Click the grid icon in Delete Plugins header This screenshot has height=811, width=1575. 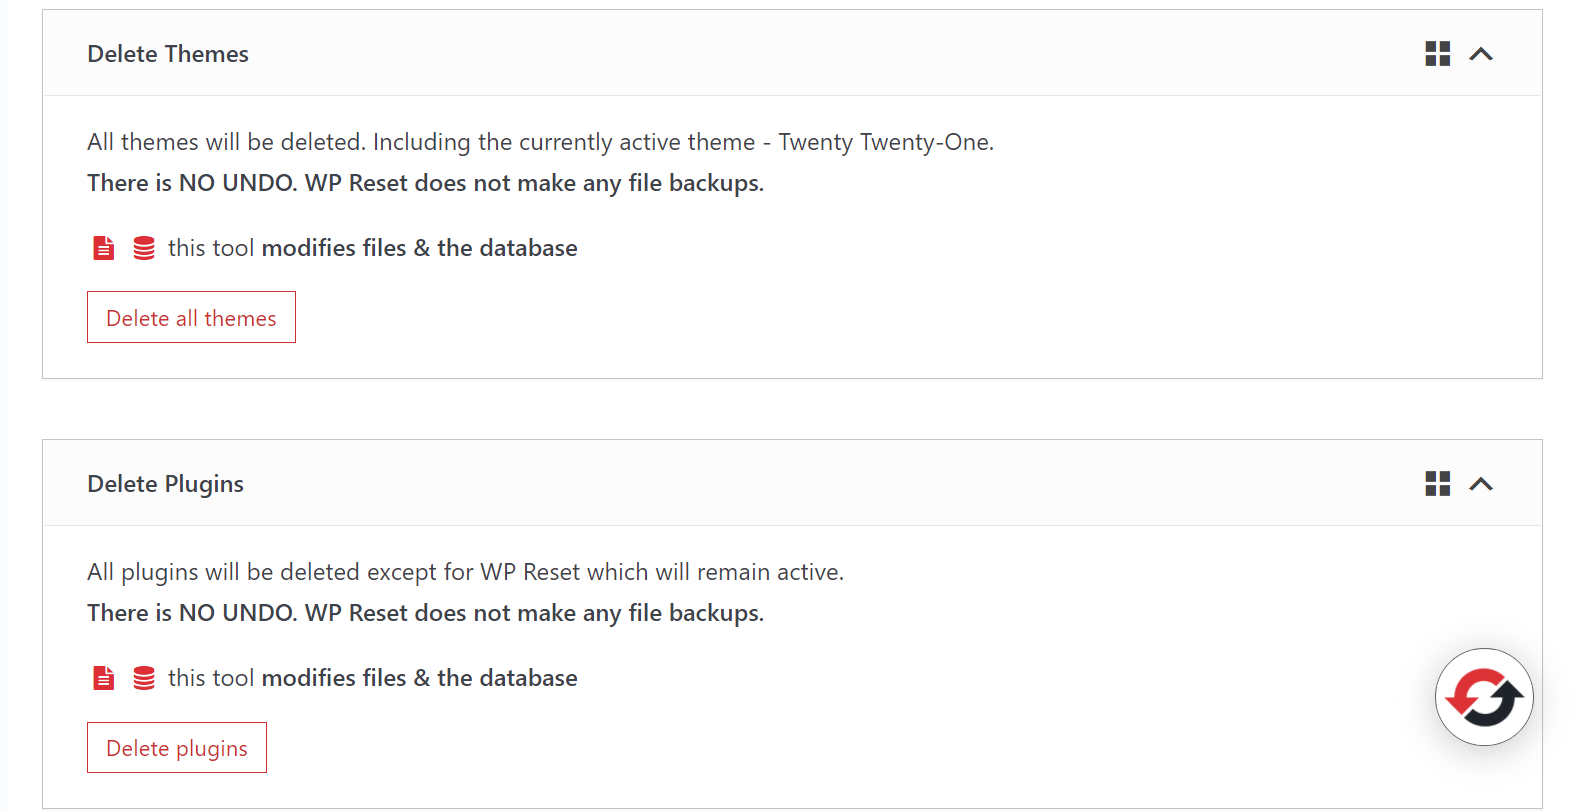coord(1437,484)
